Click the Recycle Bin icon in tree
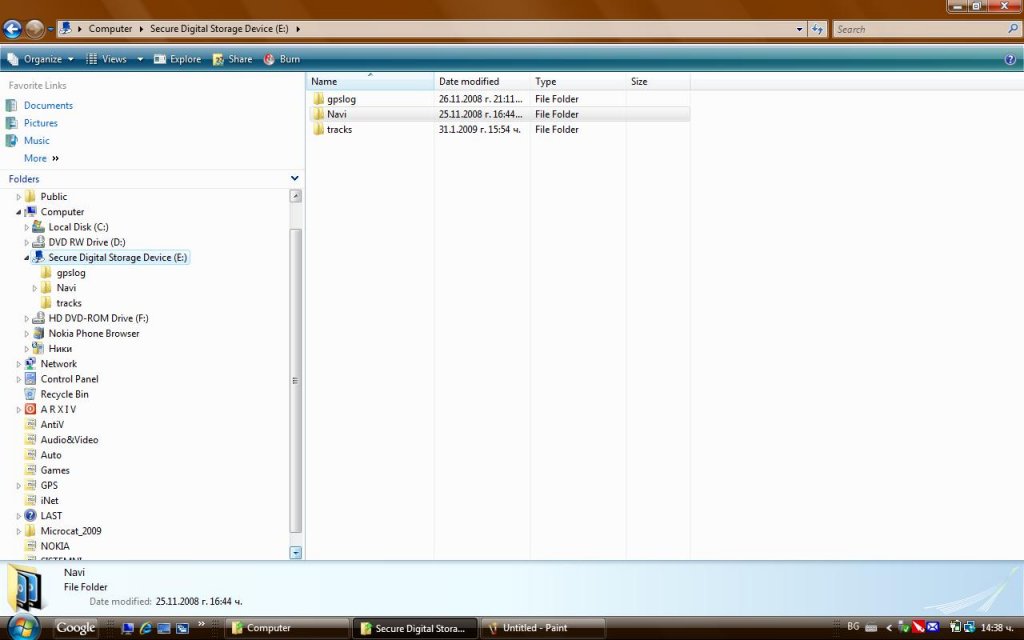This screenshot has width=1024, height=640. [30, 394]
